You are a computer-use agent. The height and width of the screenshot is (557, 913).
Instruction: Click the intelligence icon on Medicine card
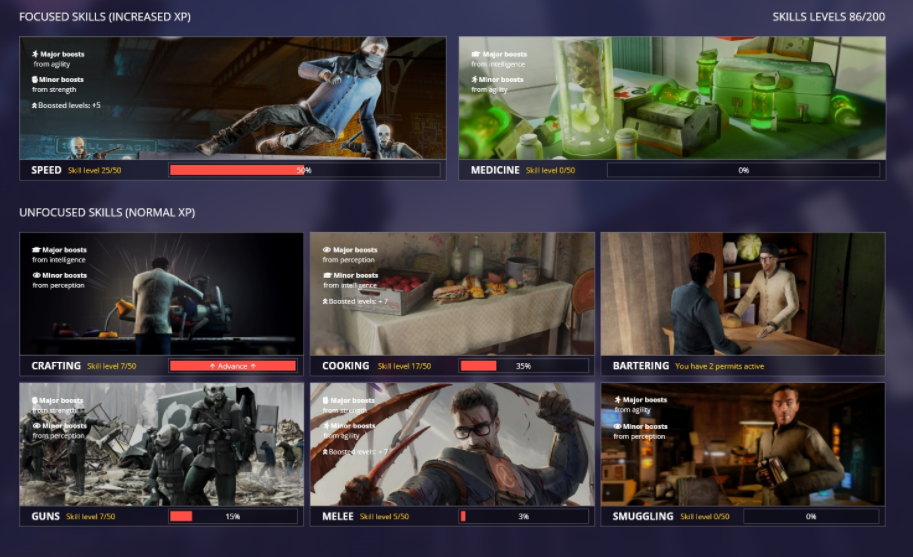tap(476, 54)
